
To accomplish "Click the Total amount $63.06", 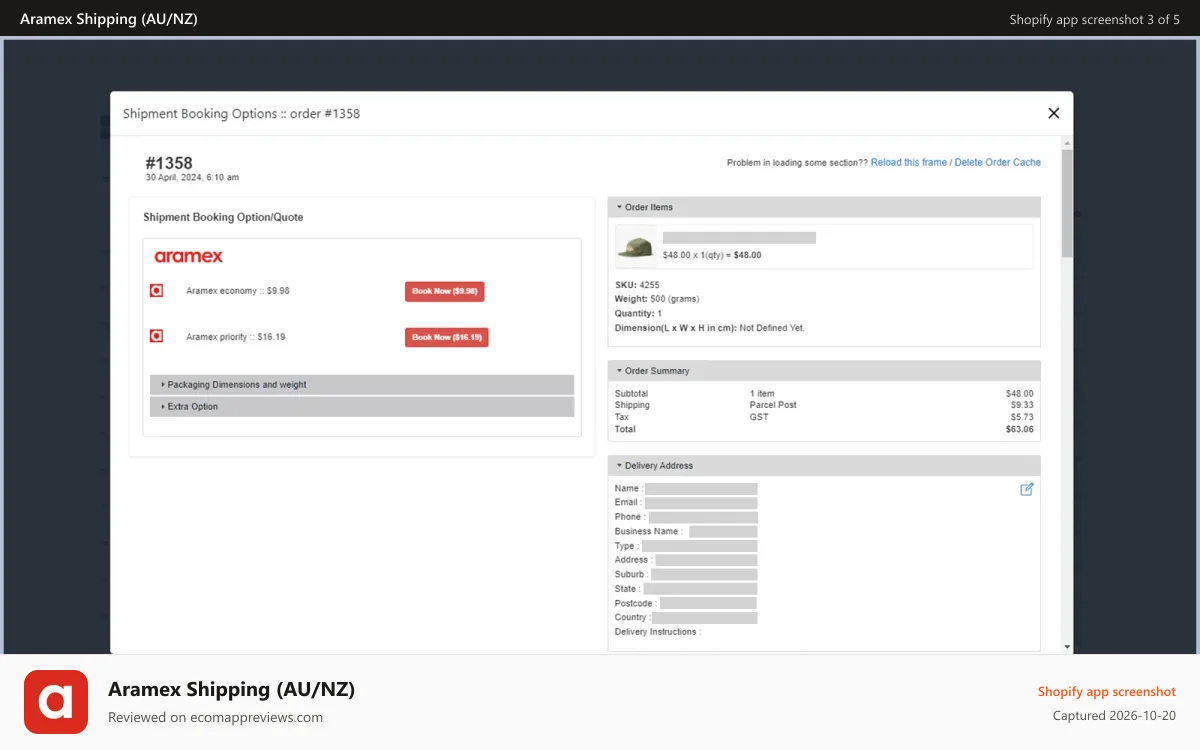I will click(1020, 429).
